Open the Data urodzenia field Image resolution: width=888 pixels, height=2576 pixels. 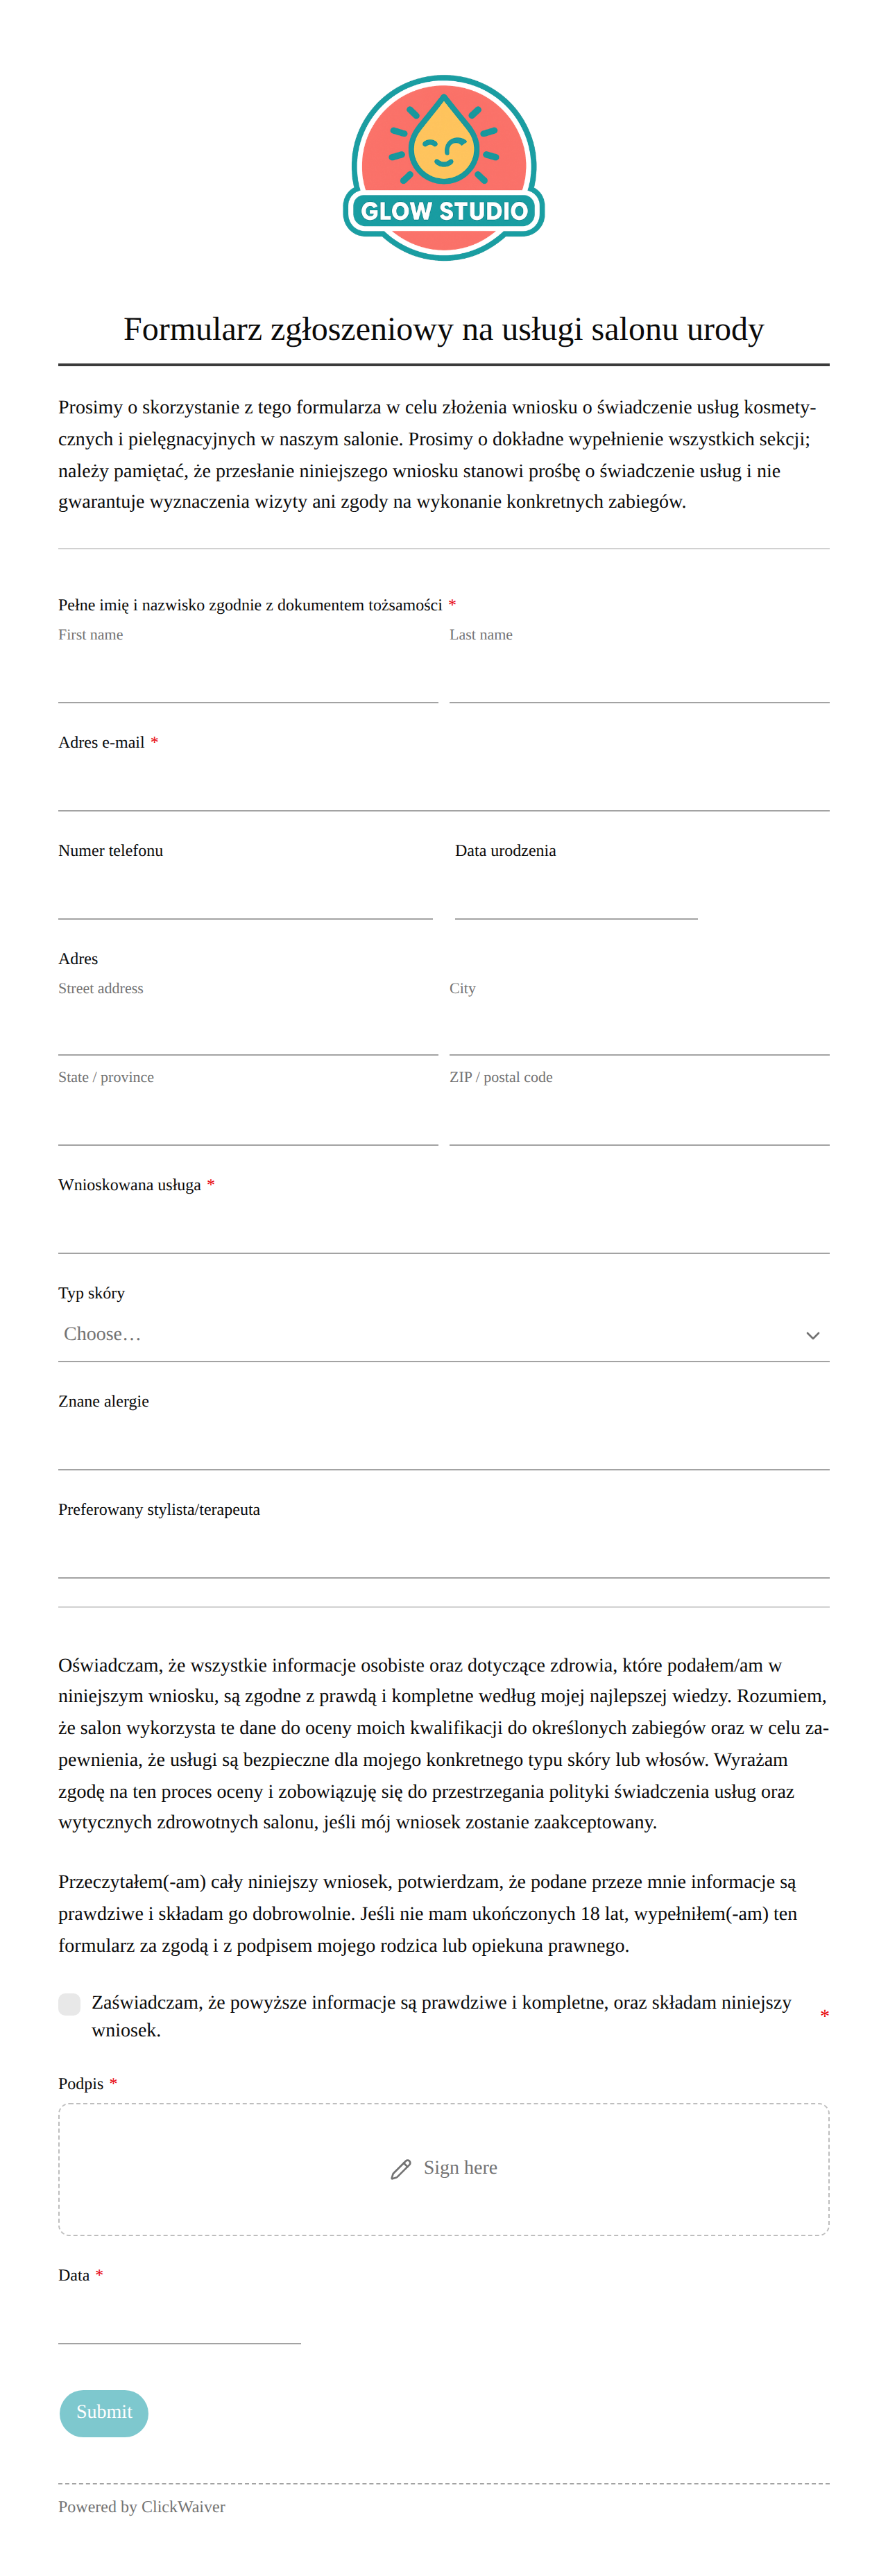576,893
